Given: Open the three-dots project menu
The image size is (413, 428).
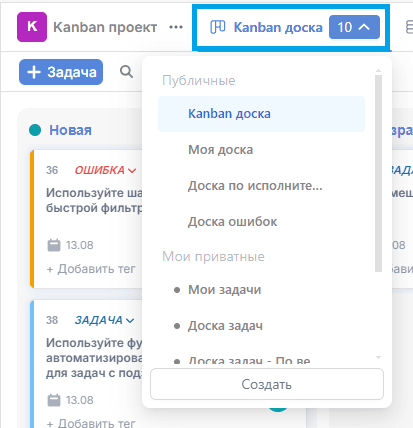Looking at the screenshot, I should tap(176, 27).
